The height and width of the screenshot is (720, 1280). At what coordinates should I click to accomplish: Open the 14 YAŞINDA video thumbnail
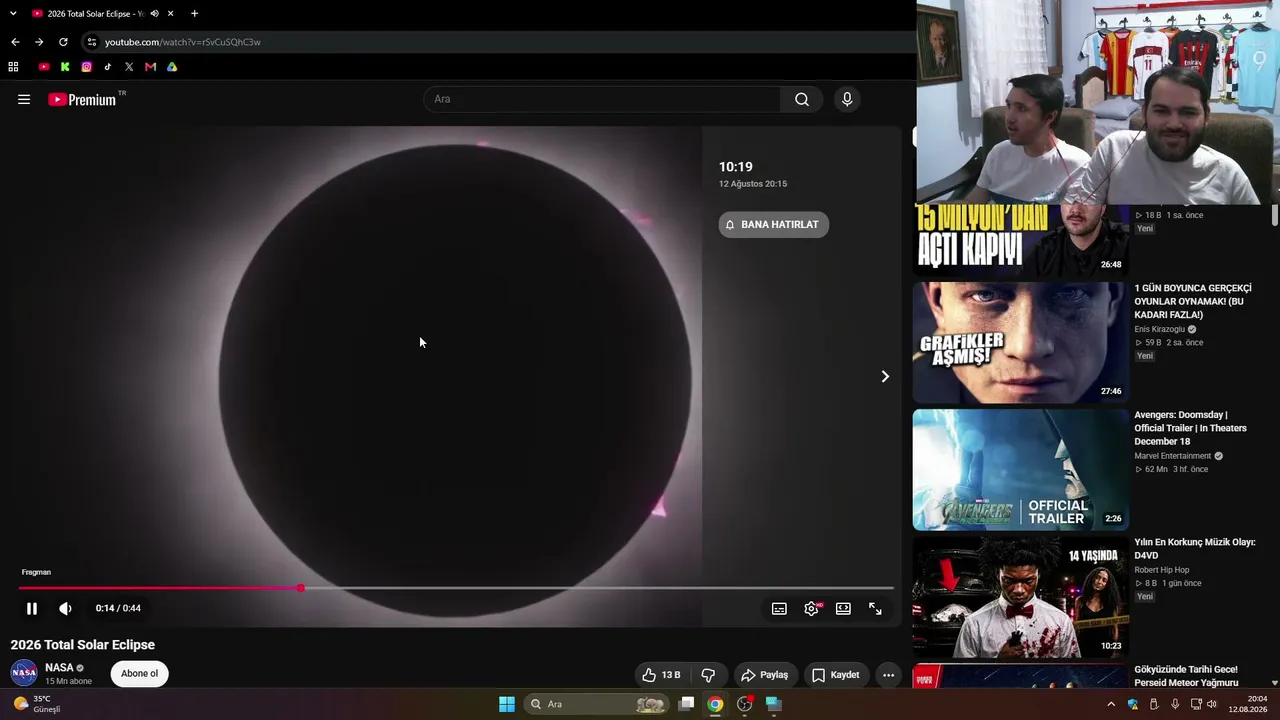[1020, 597]
